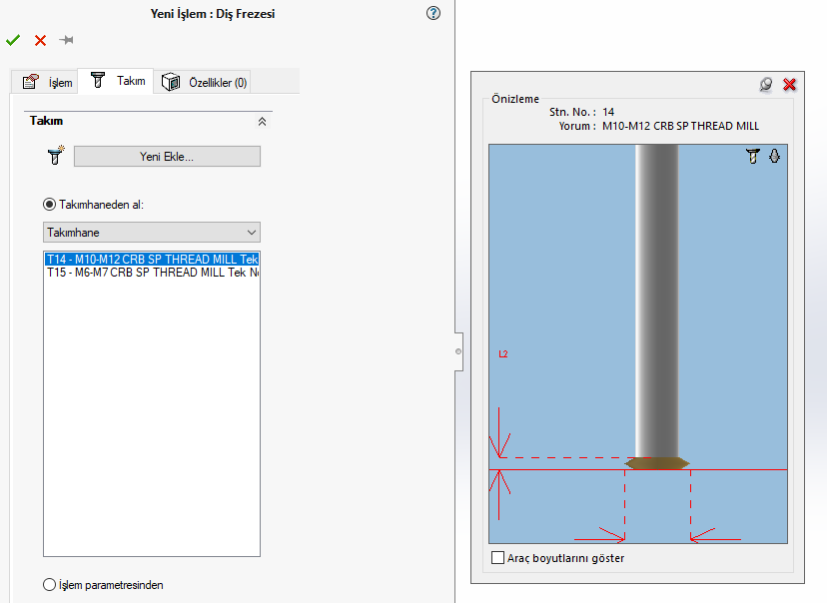Screen dimensions: 827x603
Task: Click the new tool icon beside Yeni Ekle
Action: coord(54,156)
